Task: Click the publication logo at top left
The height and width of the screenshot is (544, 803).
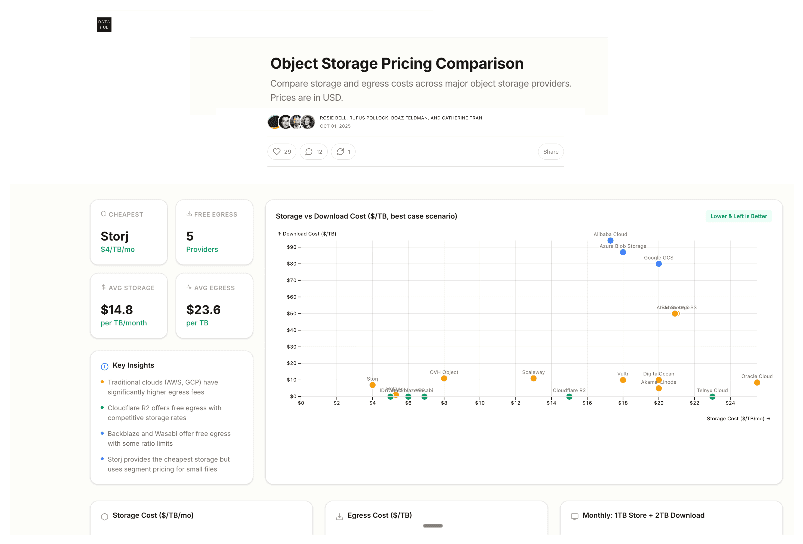Action: (104, 26)
